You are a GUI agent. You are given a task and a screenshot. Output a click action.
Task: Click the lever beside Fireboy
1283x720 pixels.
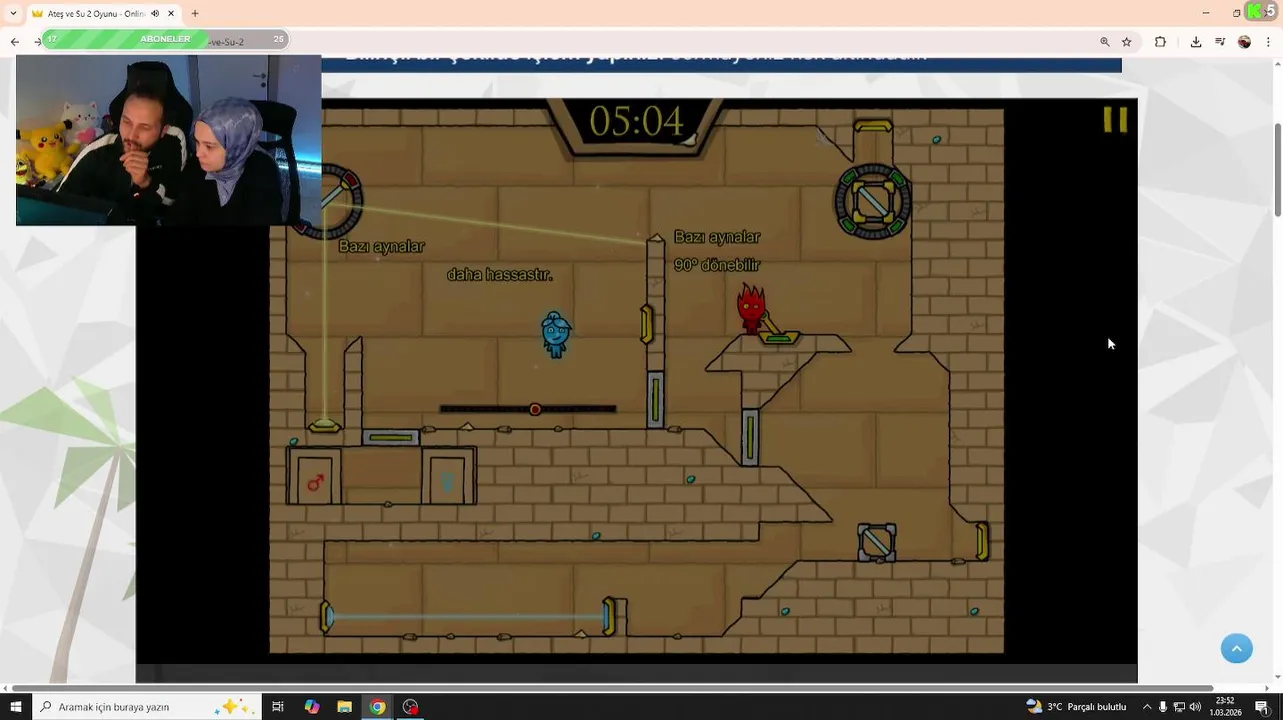(x=776, y=330)
